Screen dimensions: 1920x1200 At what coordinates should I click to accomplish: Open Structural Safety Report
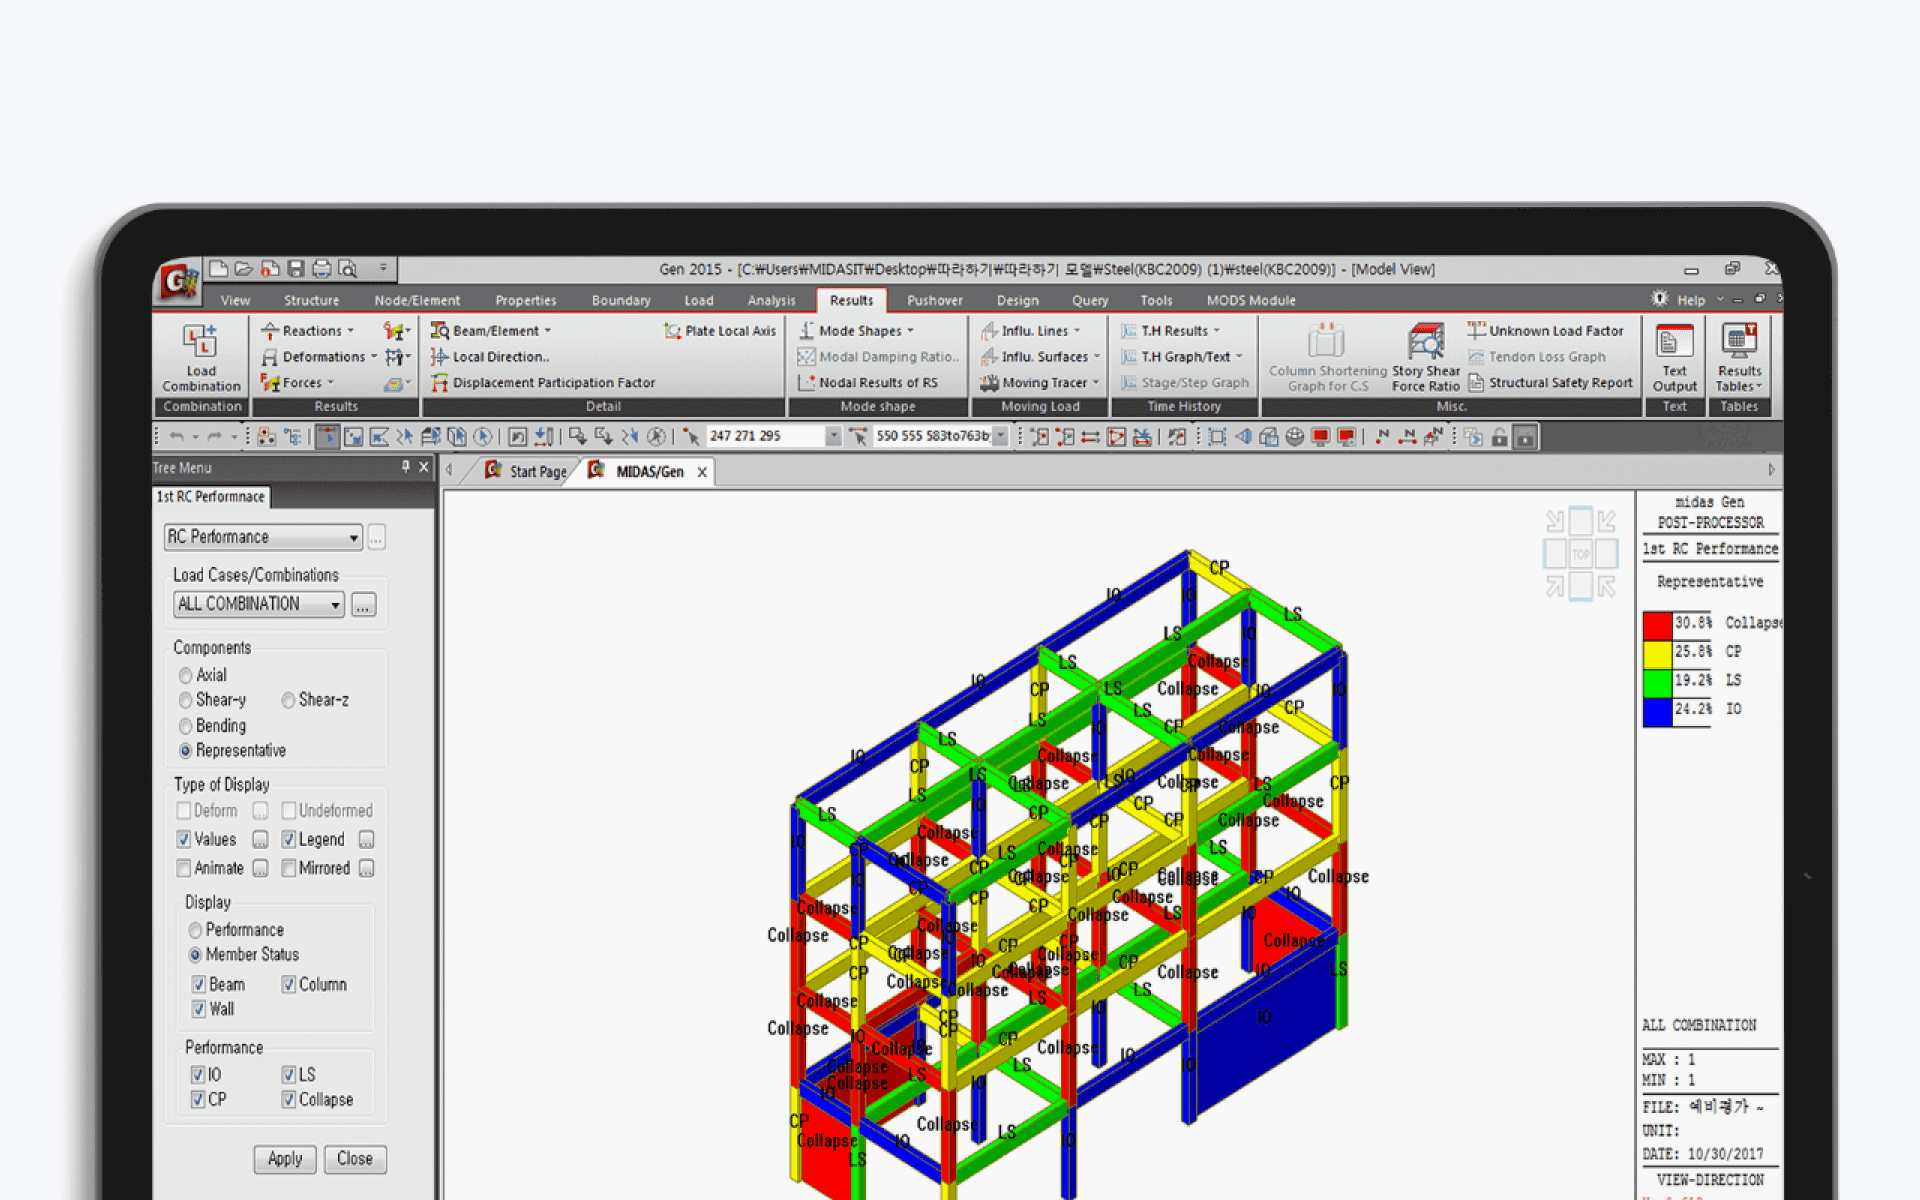point(1550,383)
